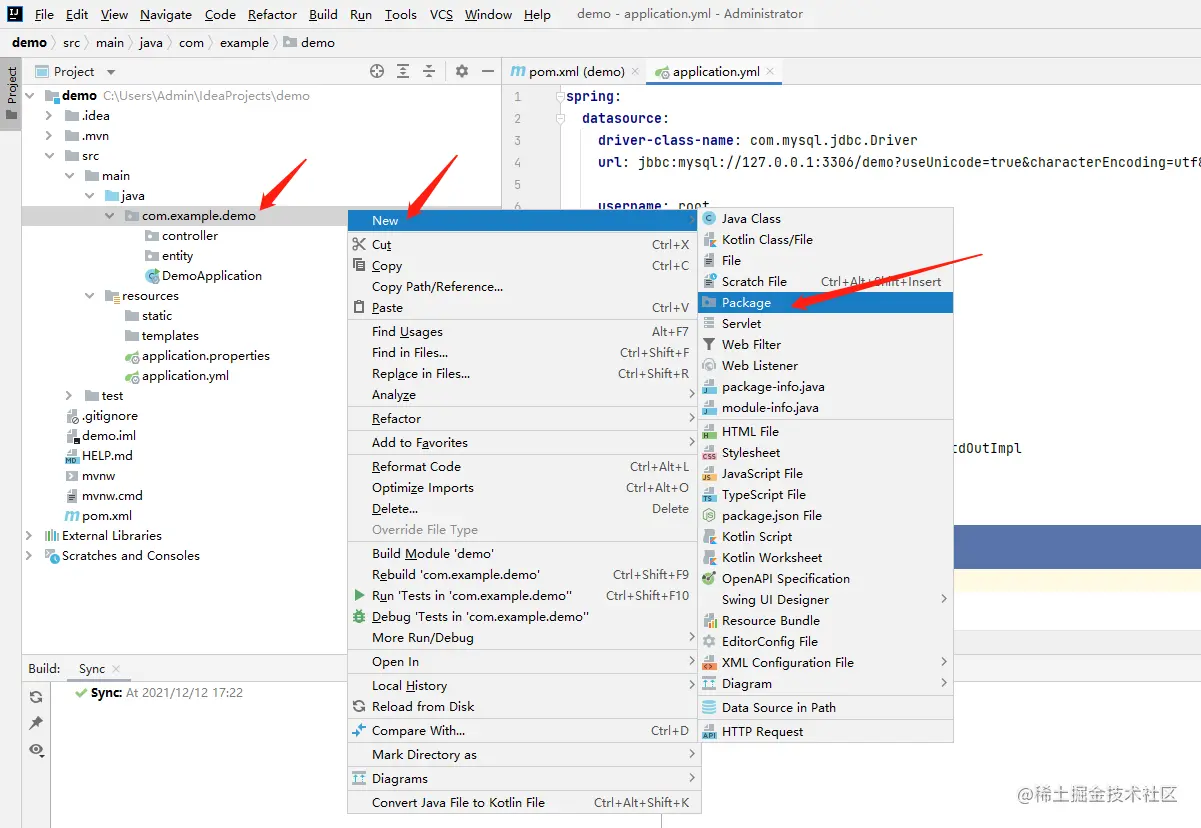Viewport: 1201px width, 828px height.
Task: Expand the .idea folder
Action: coord(49,116)
